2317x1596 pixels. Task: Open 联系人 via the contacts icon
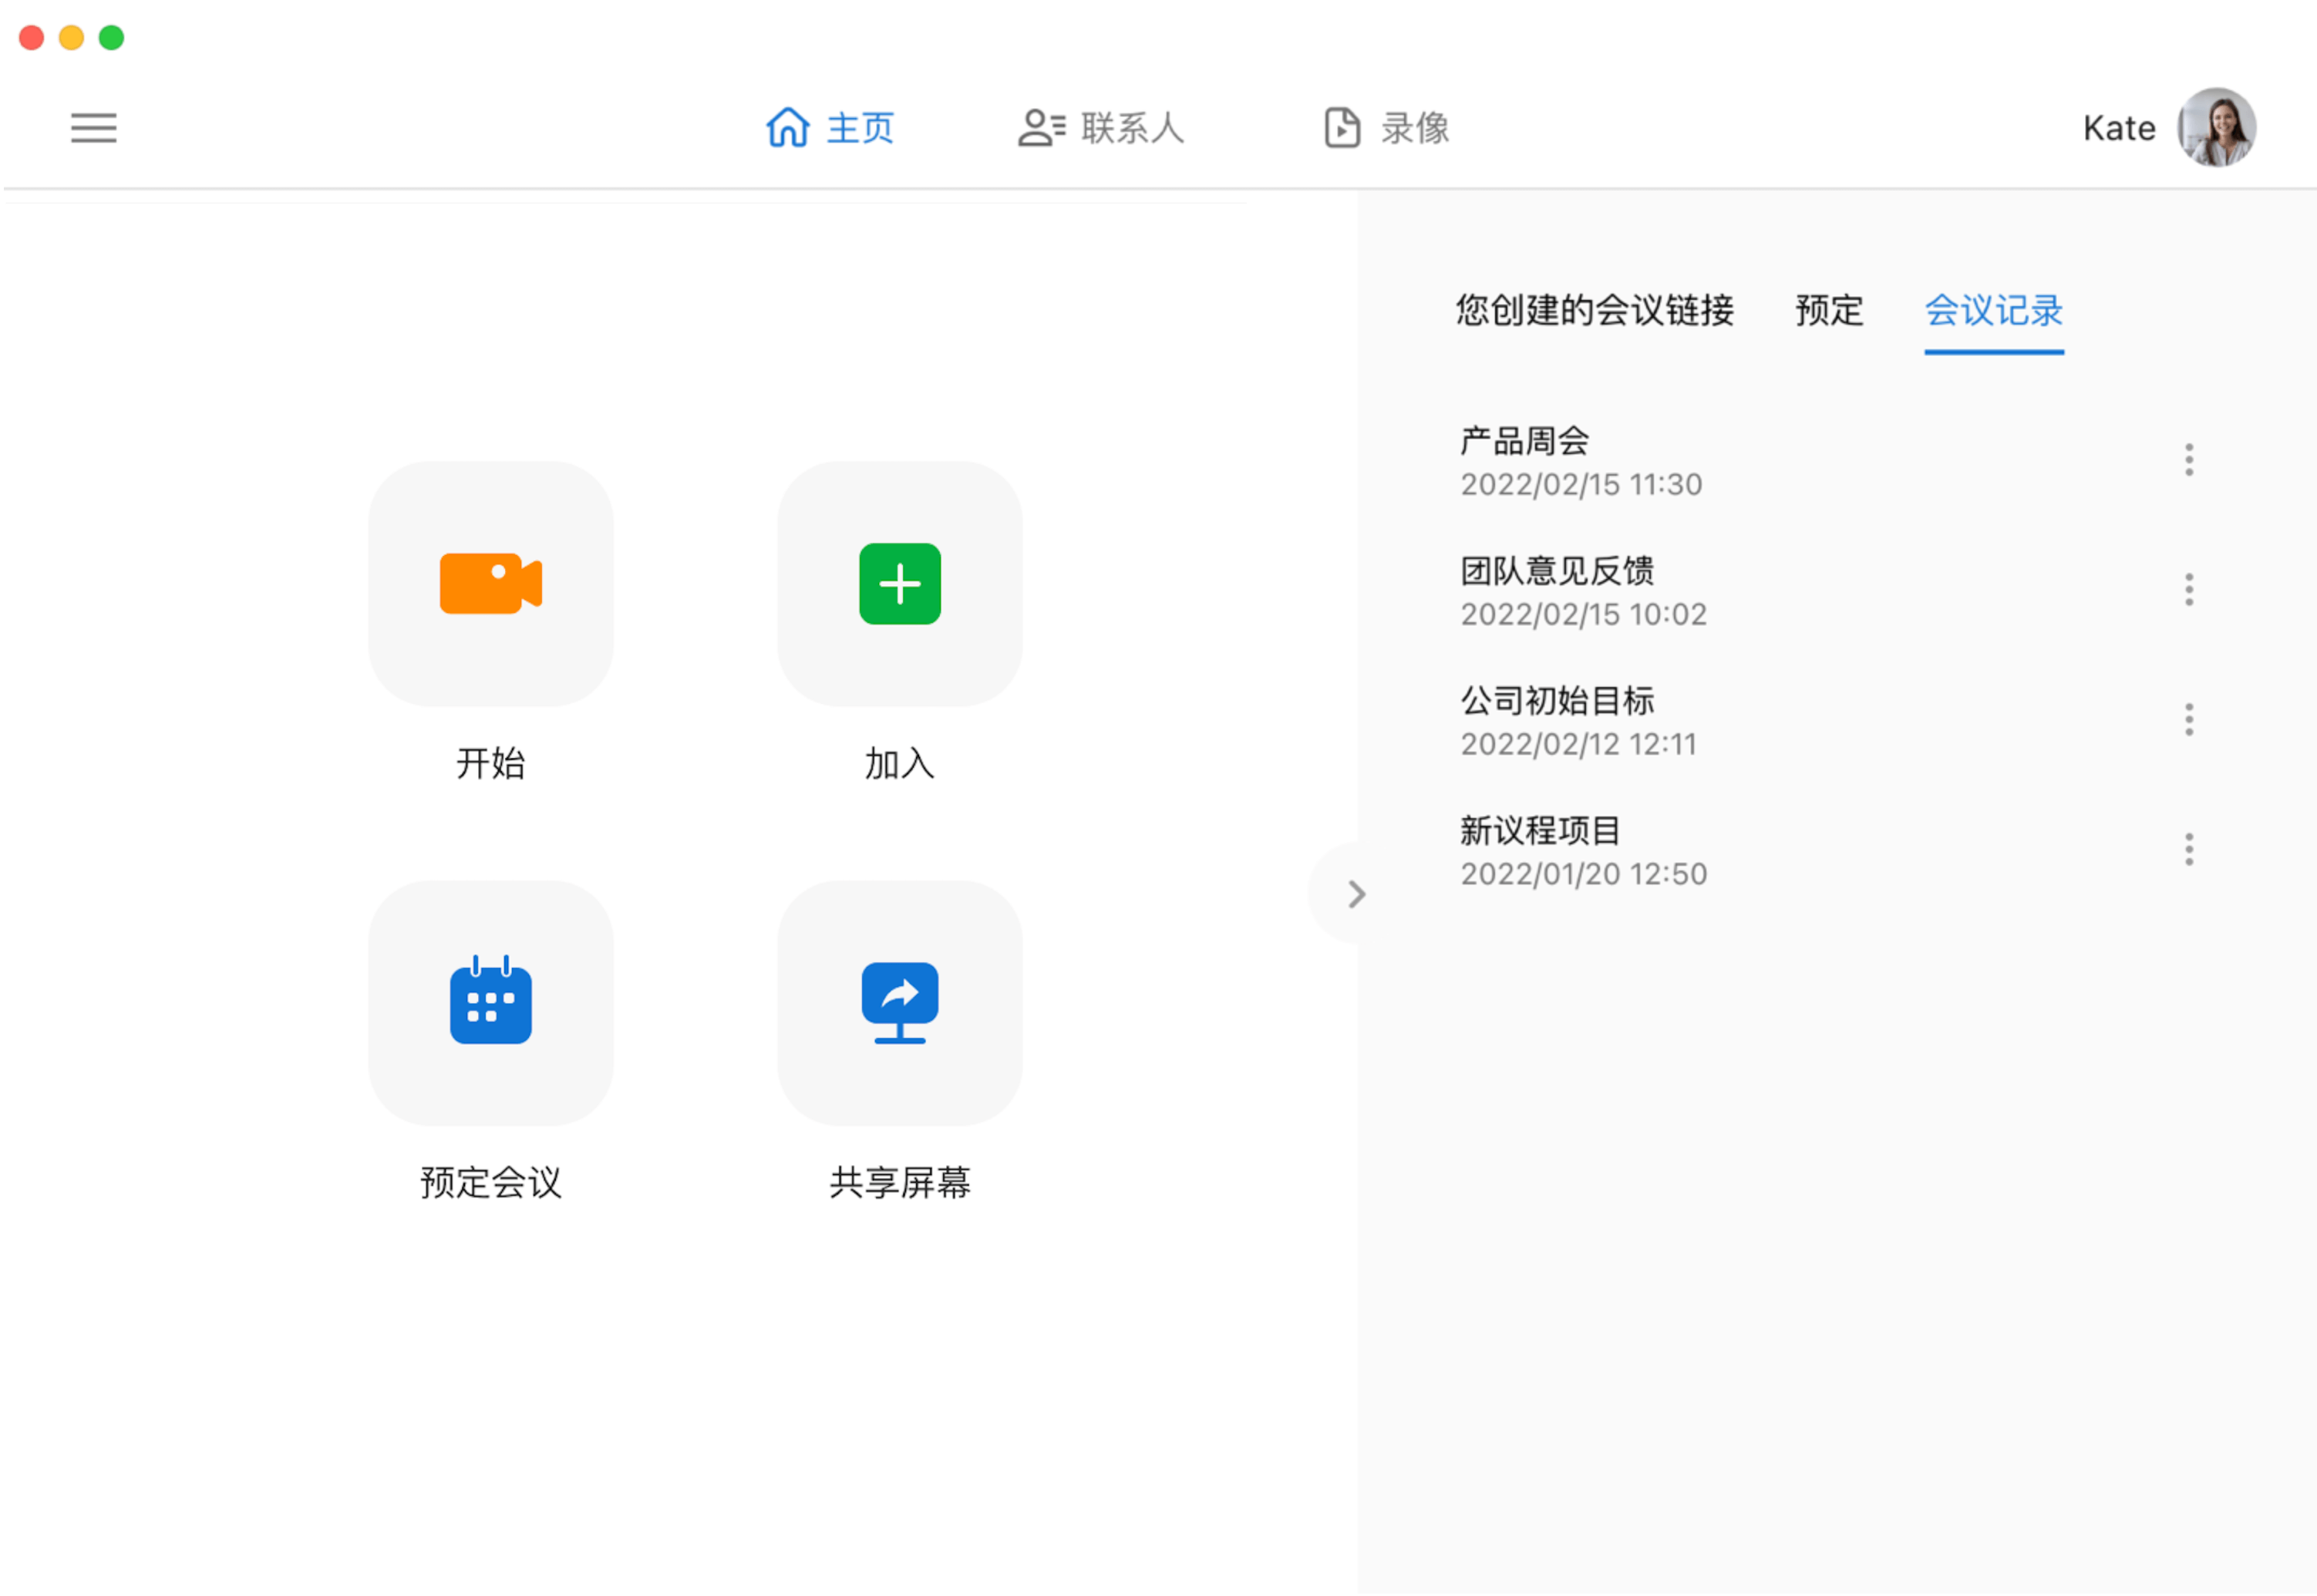(x=1041, y=128)
